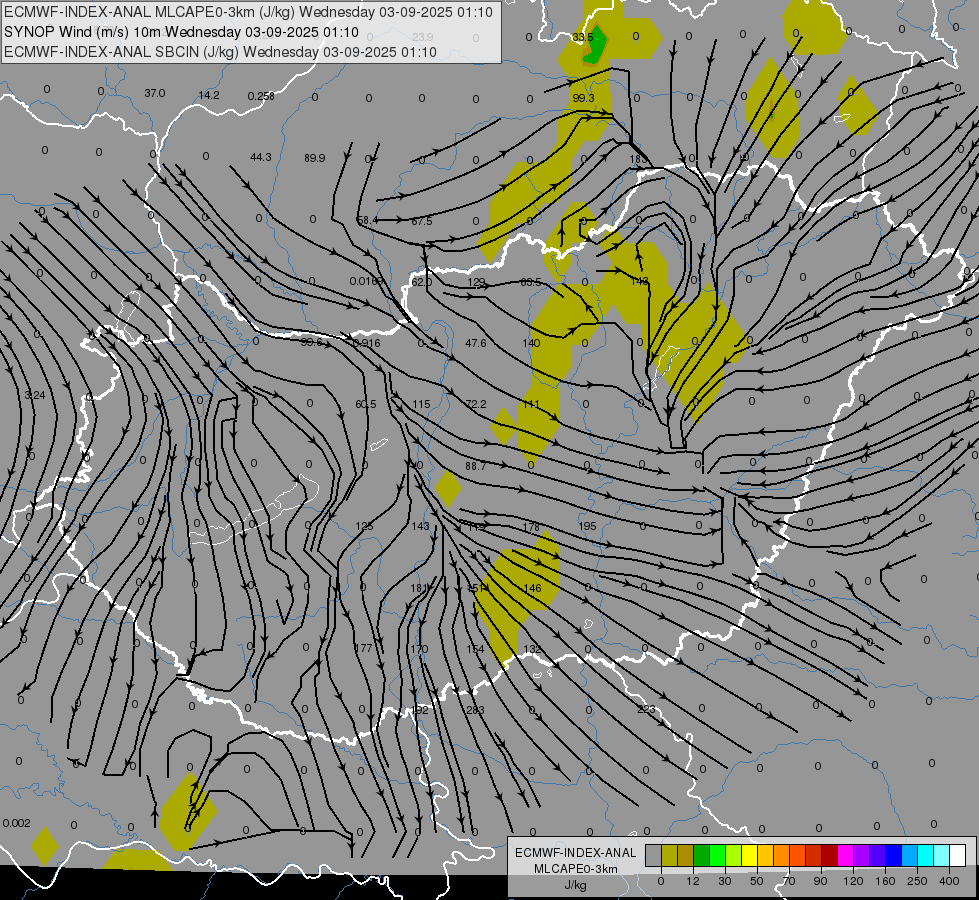Click the map value 283
979x900 pixels.
476,710
